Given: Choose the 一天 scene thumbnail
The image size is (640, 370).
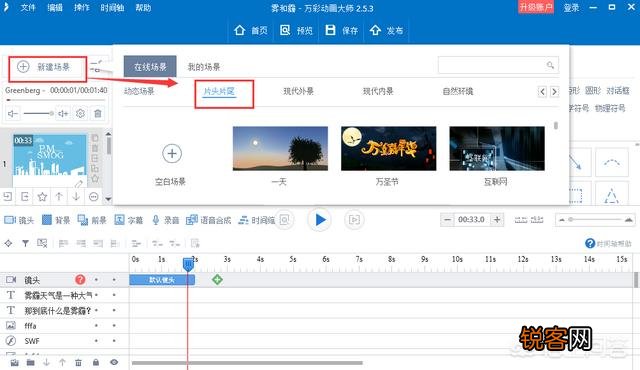Looking at the screenshot, I should point(280,148).
